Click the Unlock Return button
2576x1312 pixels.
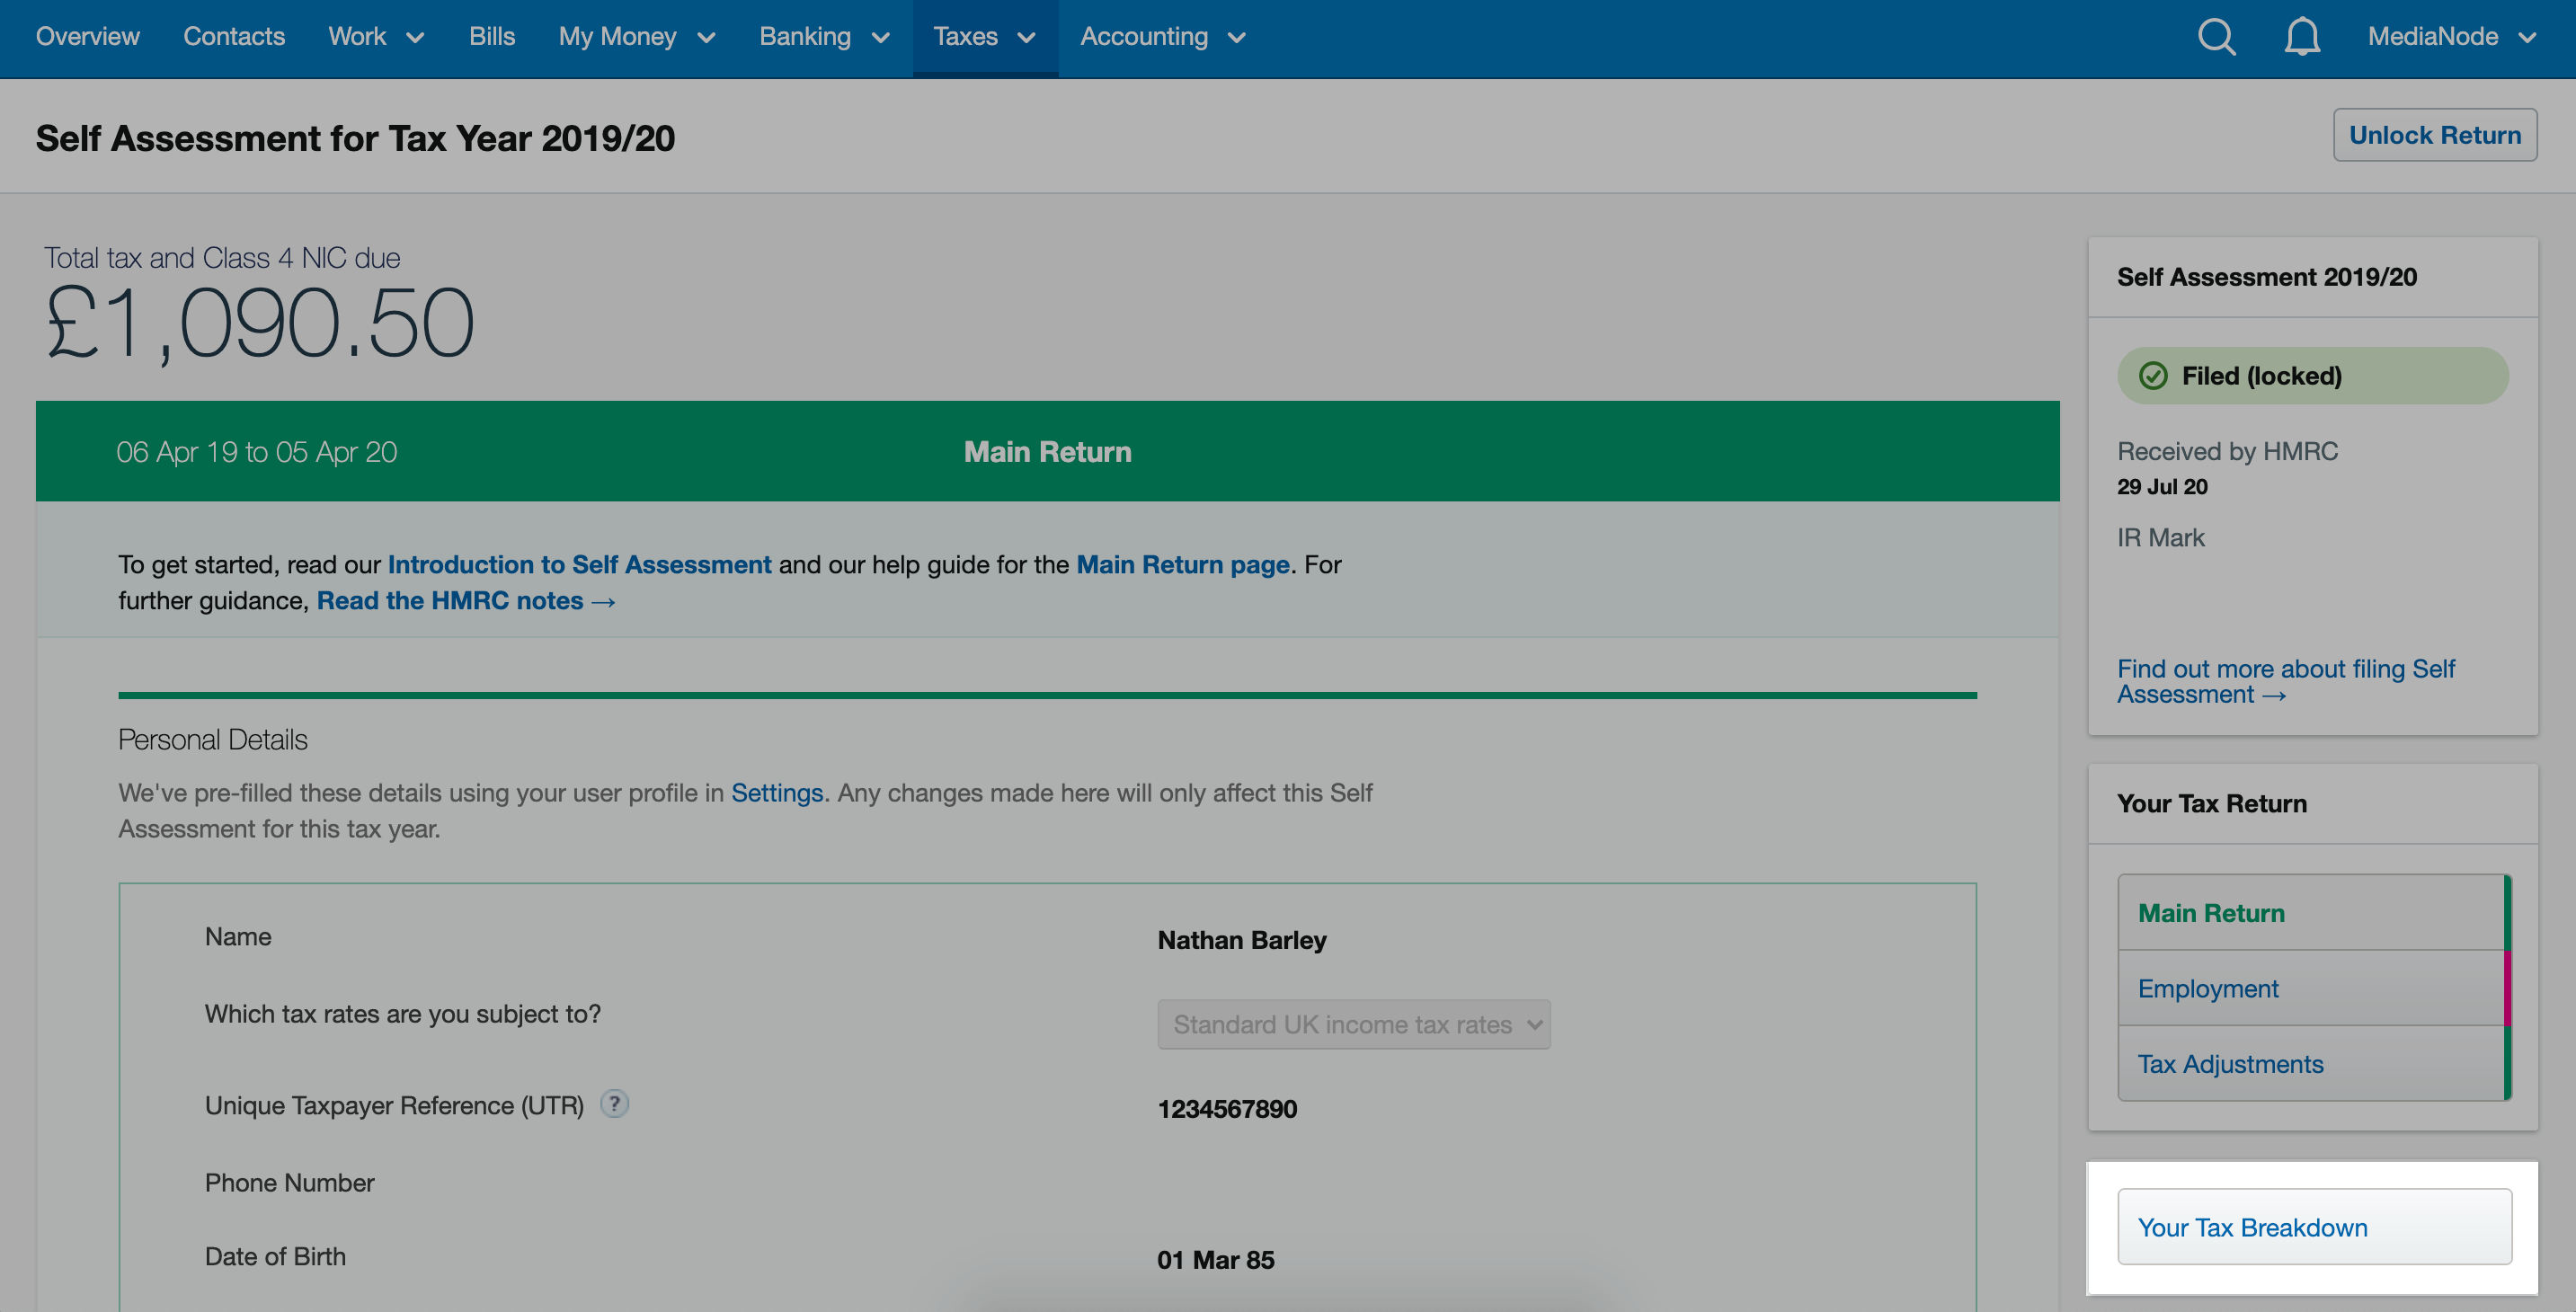tap(2435, 134)
